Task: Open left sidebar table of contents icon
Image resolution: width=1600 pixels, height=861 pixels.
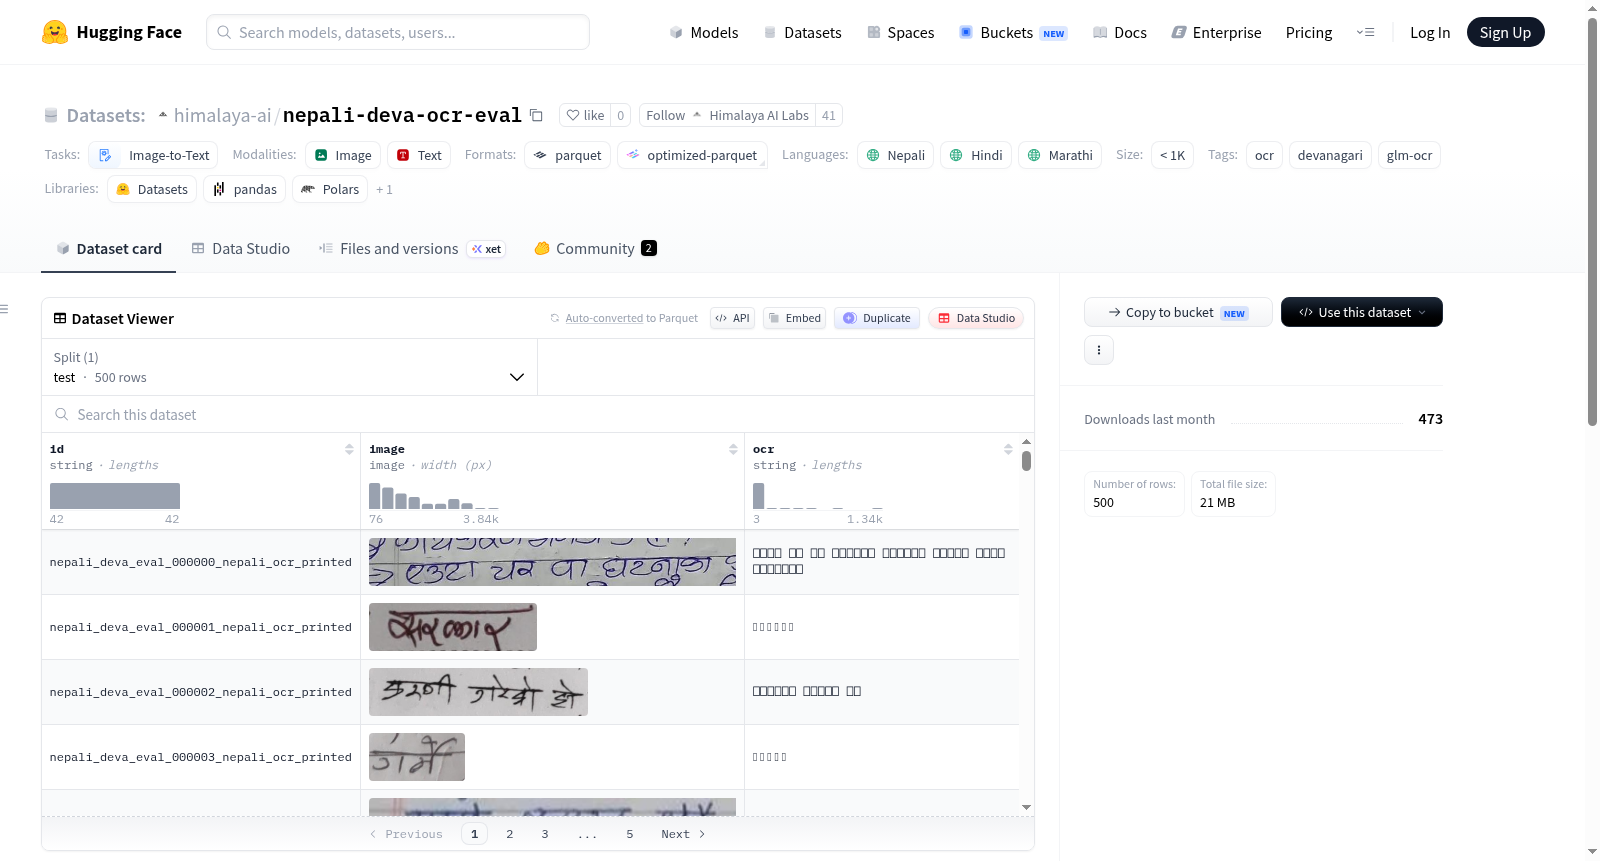Action: (x=5, y=309)
